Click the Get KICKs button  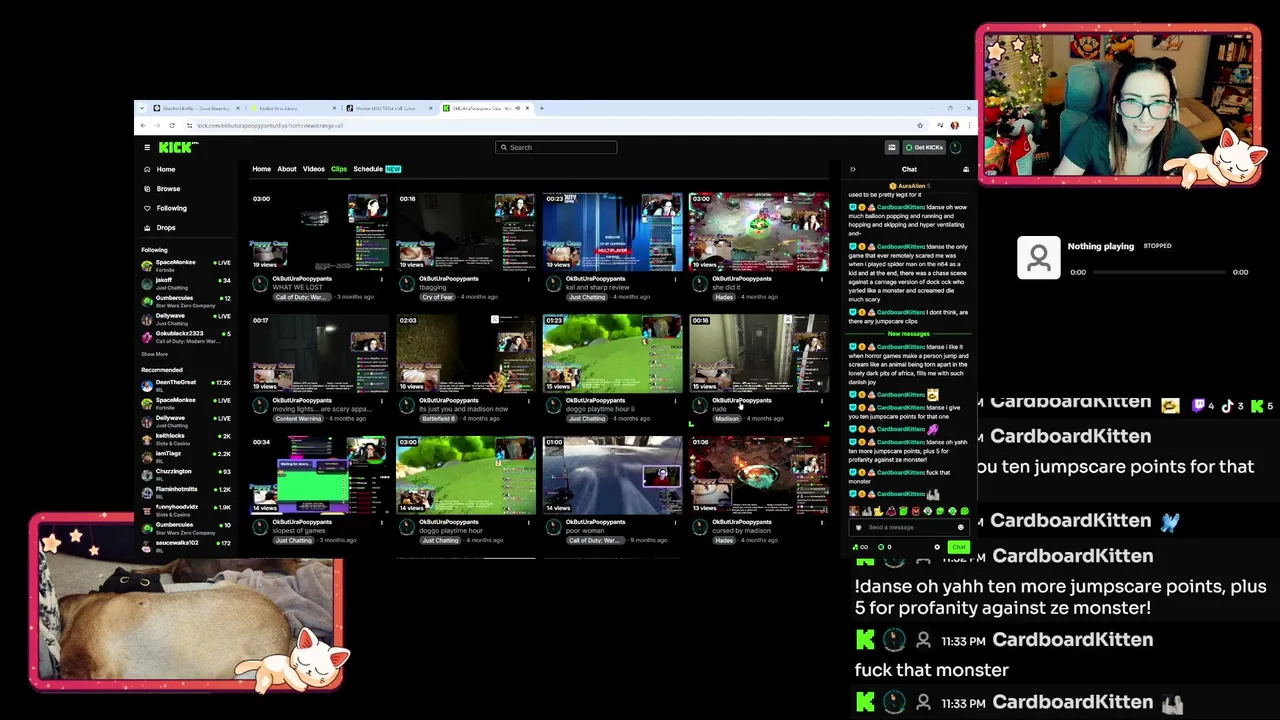tap(924, 147)
